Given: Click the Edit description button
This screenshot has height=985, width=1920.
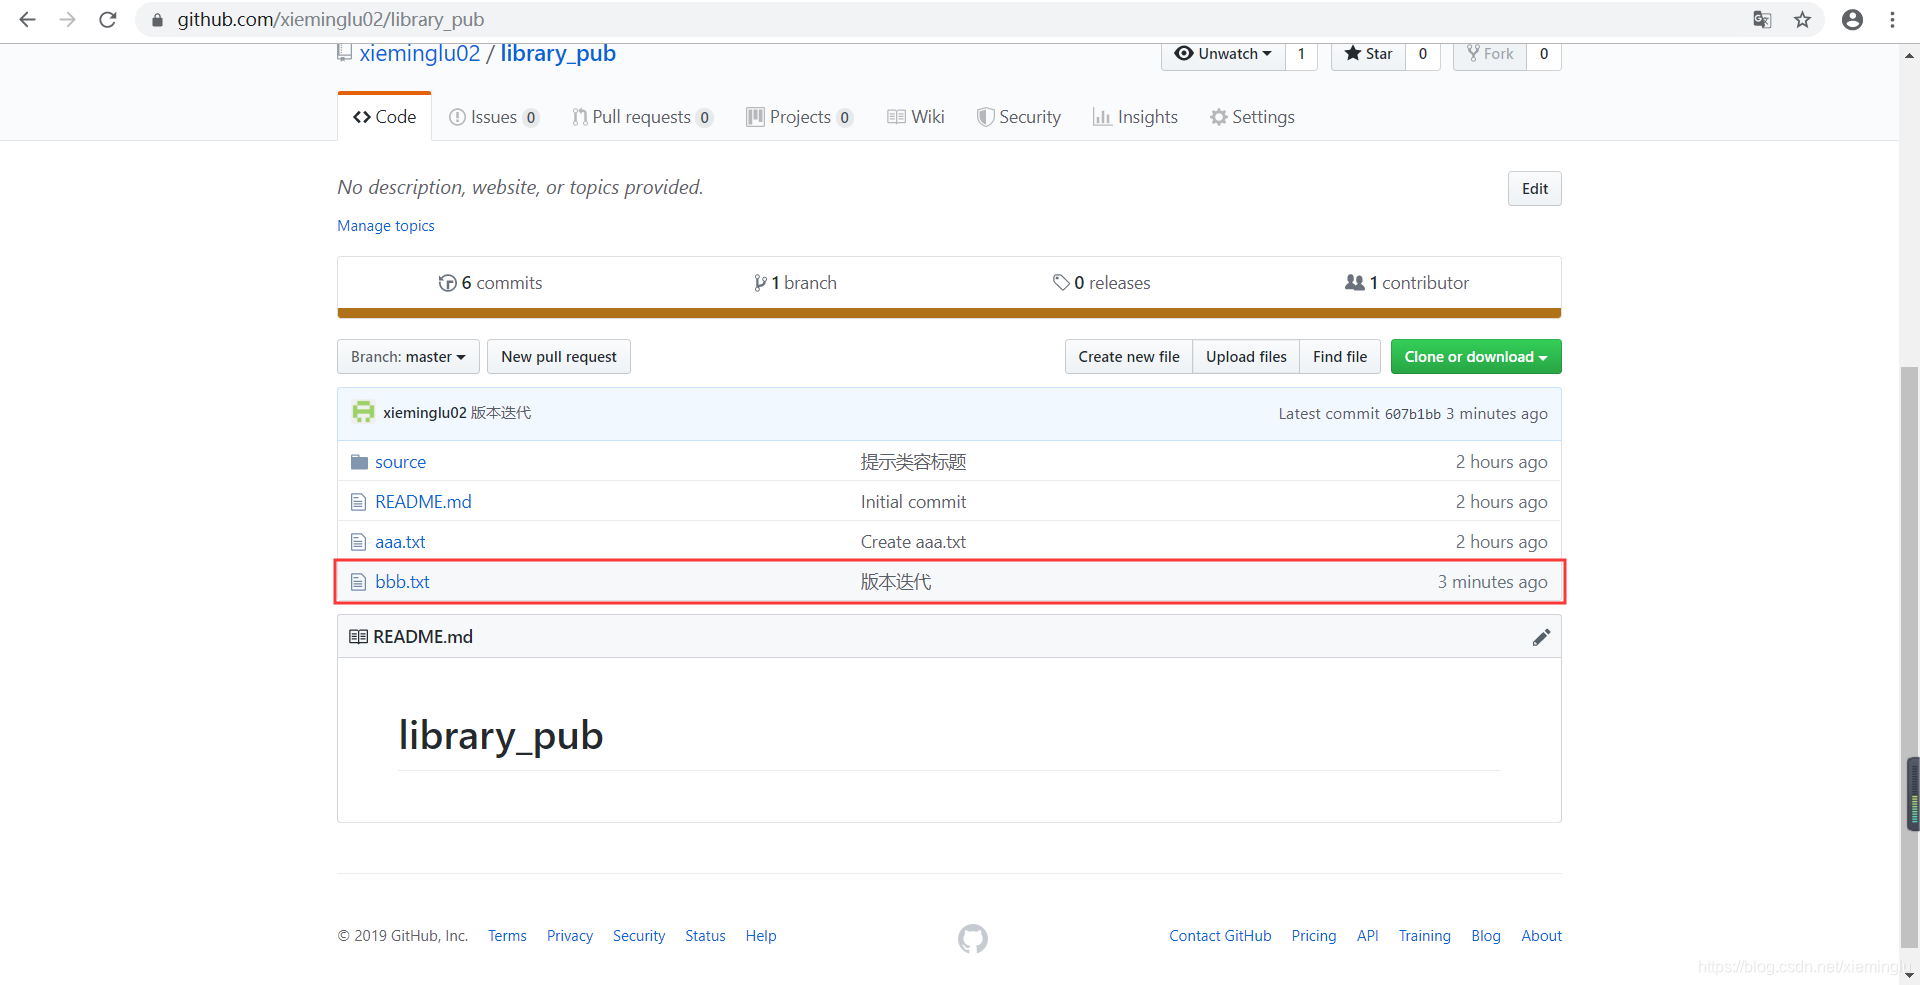Looking at the screenshot, I should 1534,189.
